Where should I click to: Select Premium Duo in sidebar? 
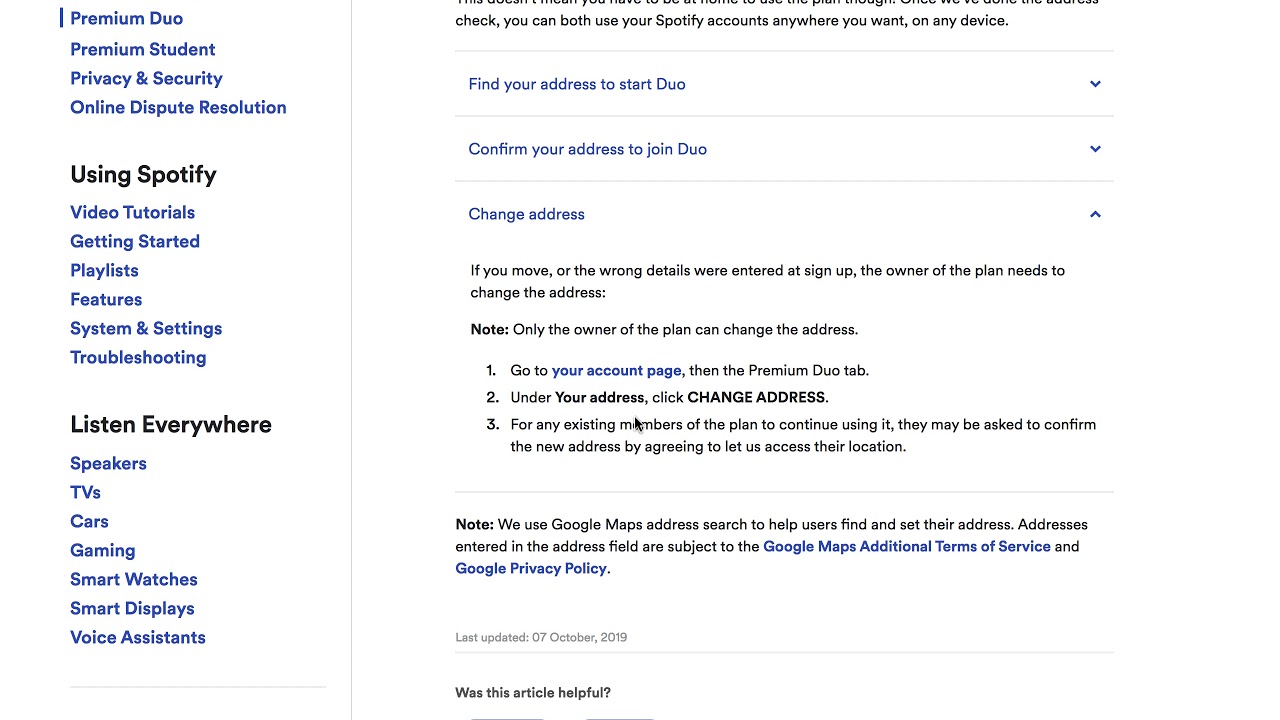[126, 18]
